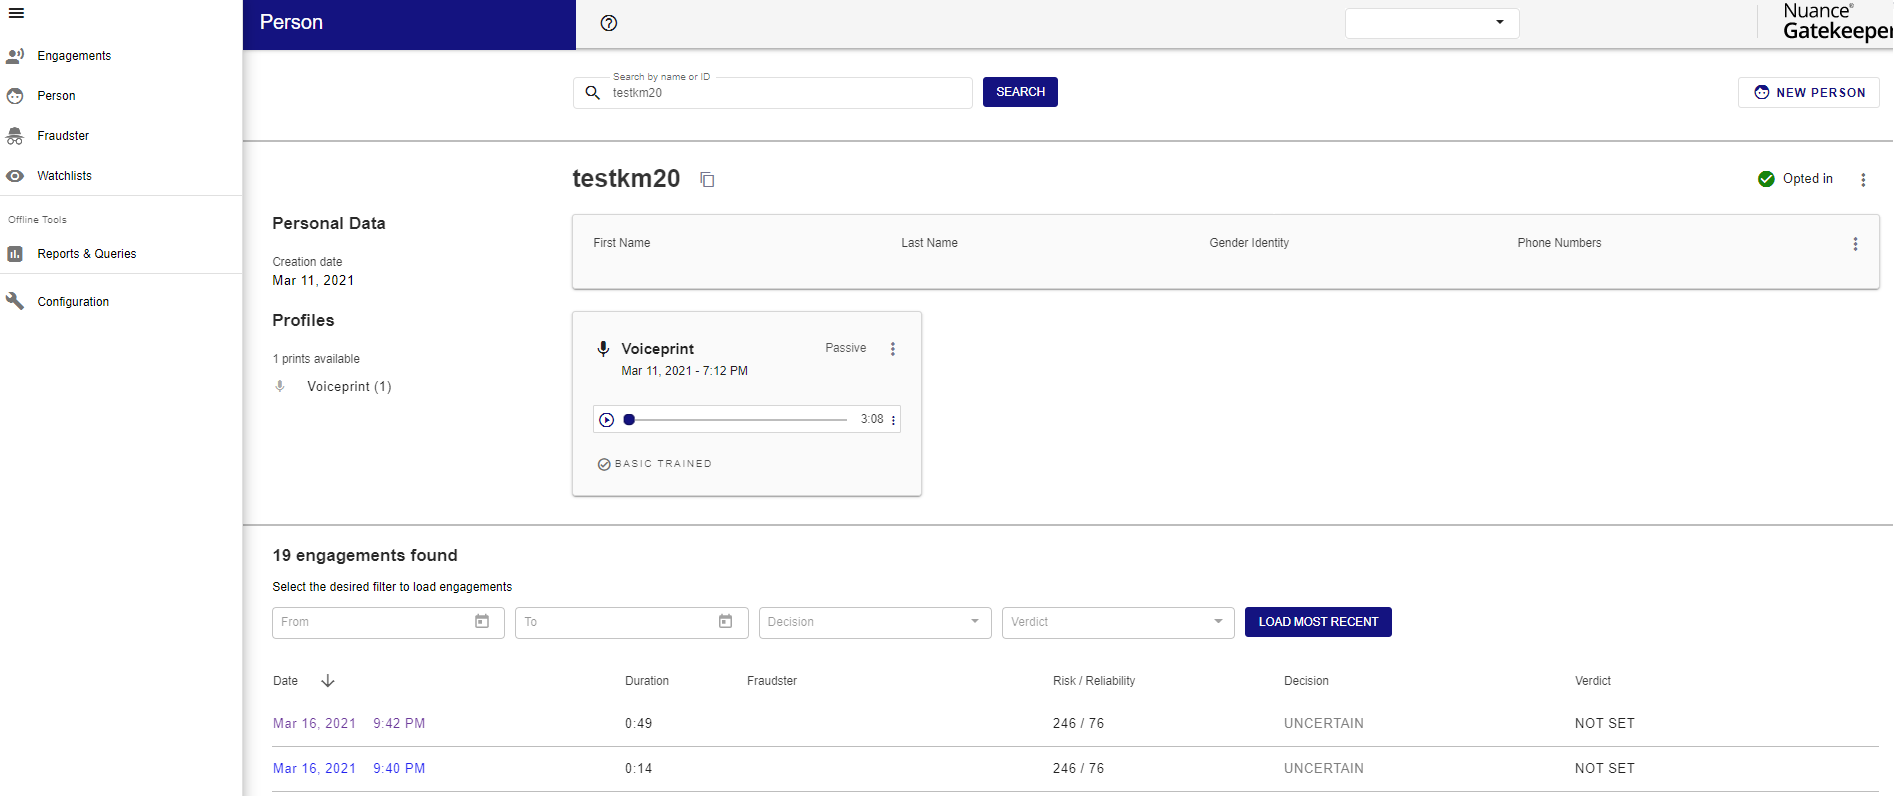Open personal data card options menu

pos(1855,244)
